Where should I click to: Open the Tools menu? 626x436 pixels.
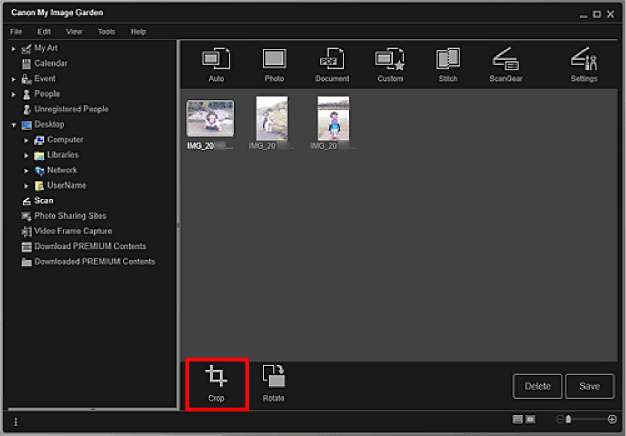[x=106, y=32]
